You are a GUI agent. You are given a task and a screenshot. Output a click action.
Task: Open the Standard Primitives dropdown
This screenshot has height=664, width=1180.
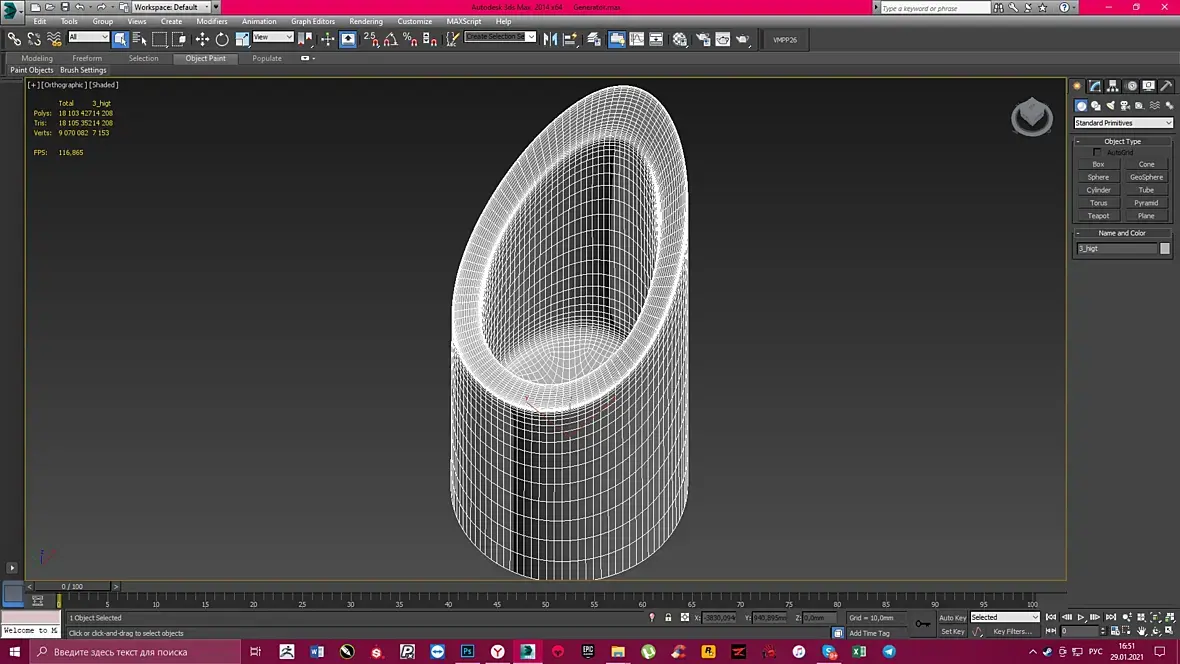pyautogui.click(x=1123, y=123)
